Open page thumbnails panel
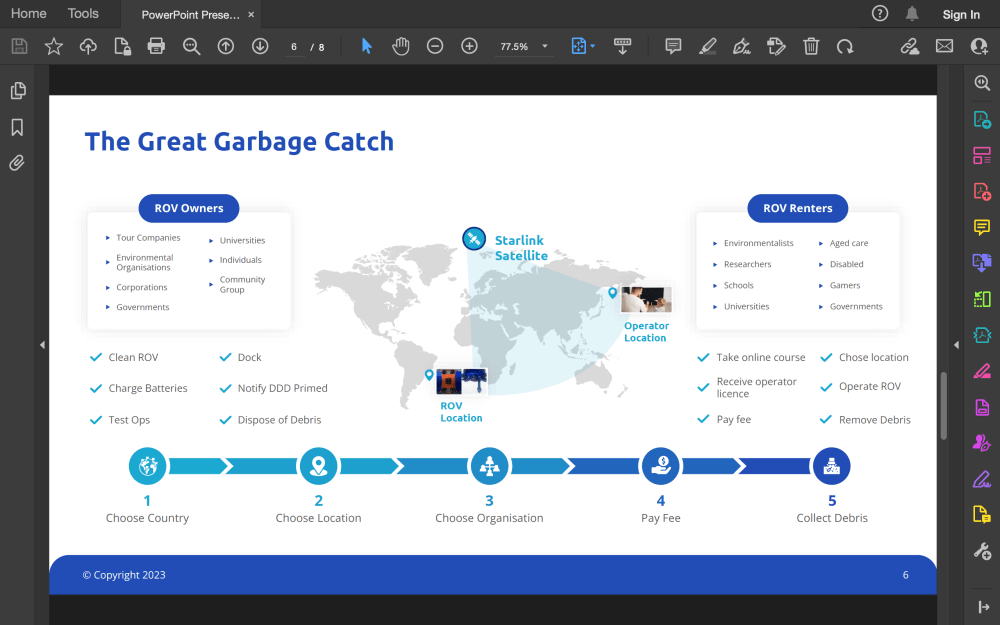The height and width of the screenshot is (625, 1000). pos(18,91)
